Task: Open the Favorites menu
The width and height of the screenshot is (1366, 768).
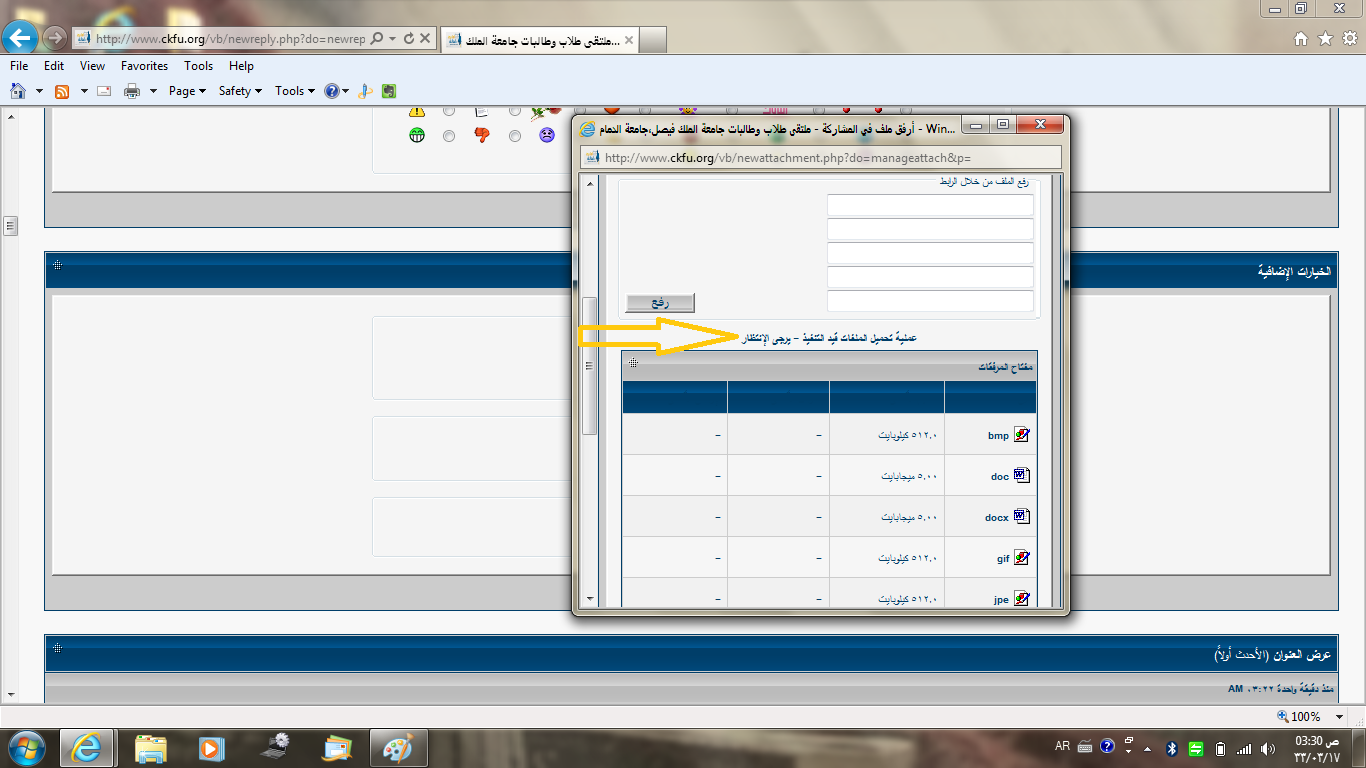Action: click(144, 66)
